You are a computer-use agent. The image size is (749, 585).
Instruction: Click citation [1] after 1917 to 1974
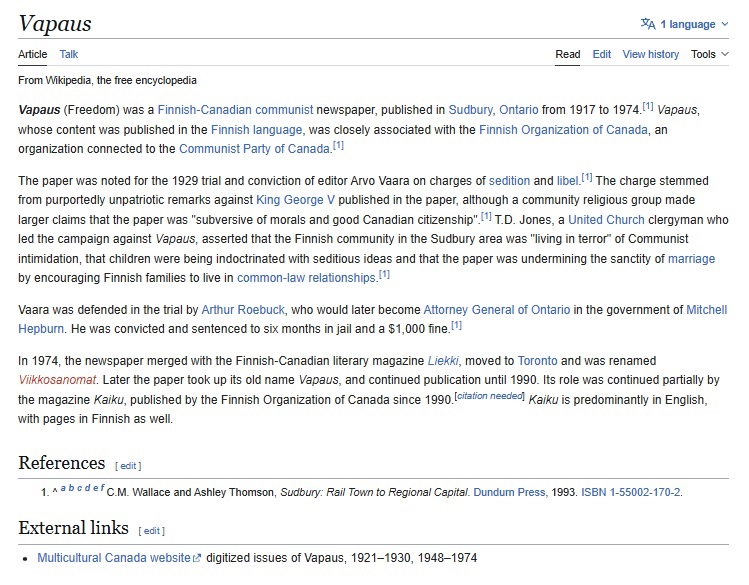tap(648, 106)
